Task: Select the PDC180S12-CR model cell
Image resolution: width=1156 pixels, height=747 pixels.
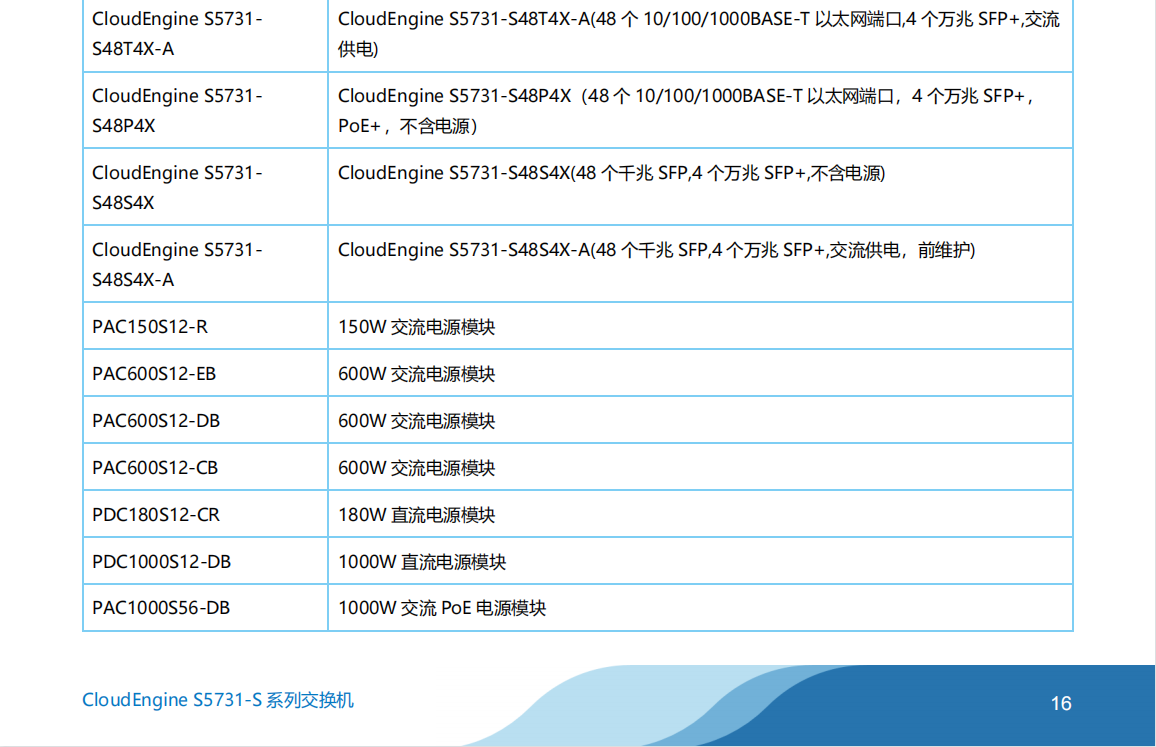Action: [156, 515]
